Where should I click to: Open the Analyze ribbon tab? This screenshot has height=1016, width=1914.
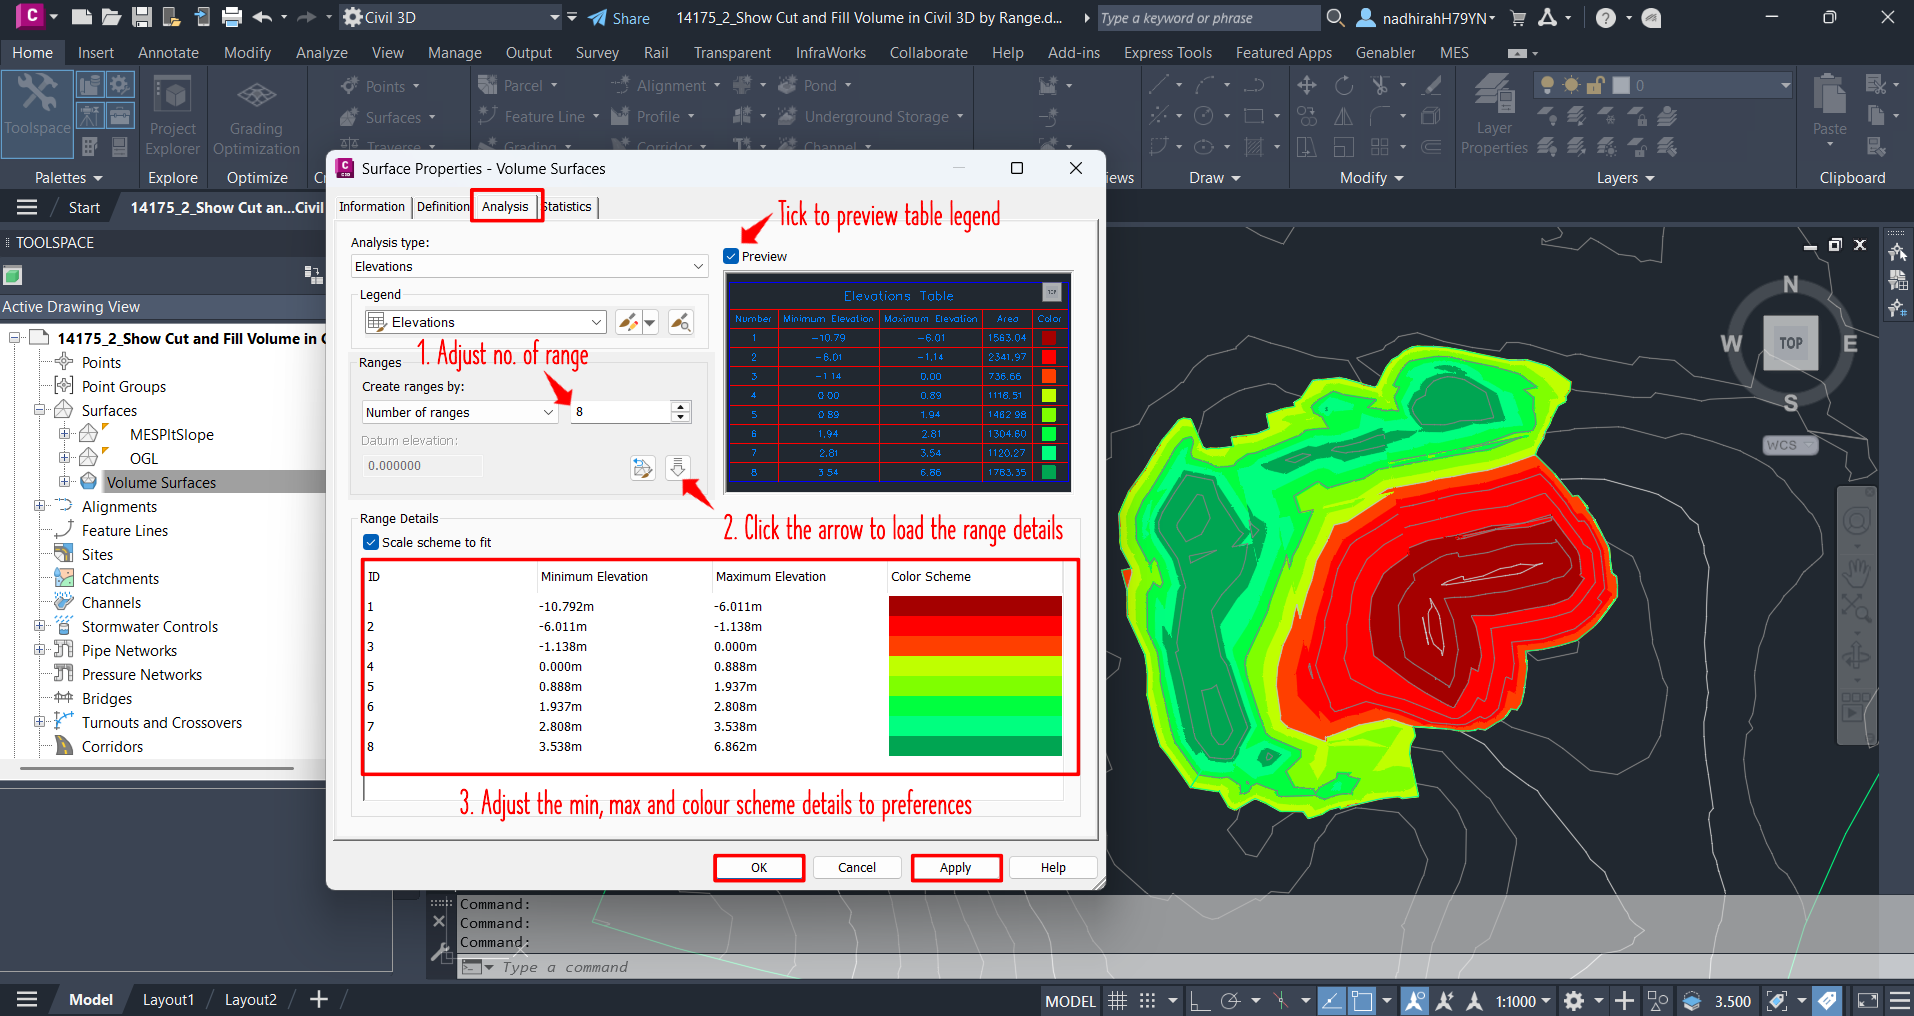tap(321, 52)
